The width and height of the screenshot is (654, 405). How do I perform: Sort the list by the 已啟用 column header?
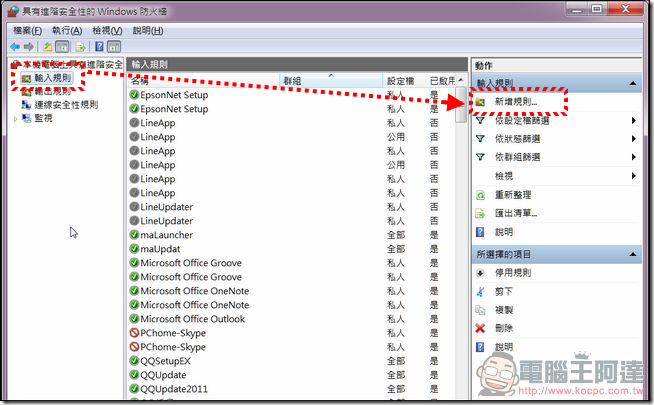coord(442,80)
